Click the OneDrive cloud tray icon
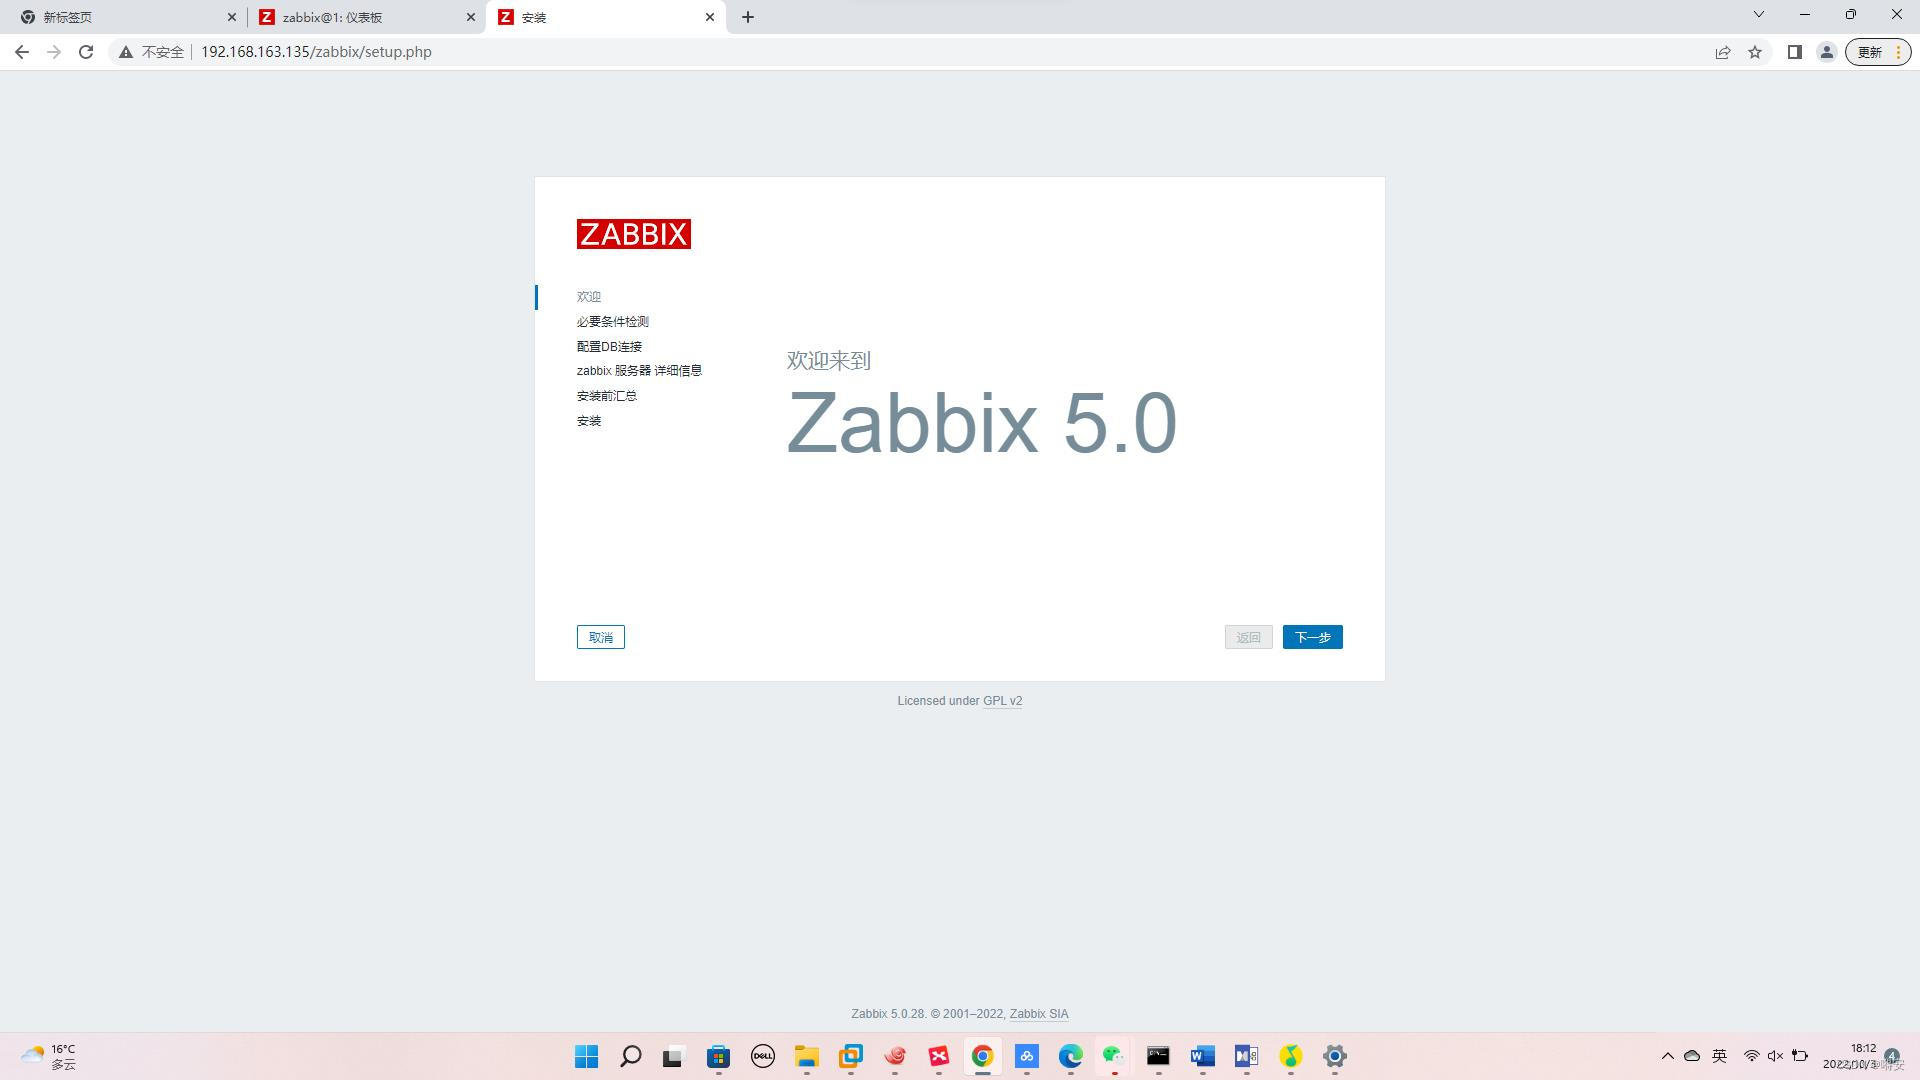1920x1080 pixels. (1692, 1056)
